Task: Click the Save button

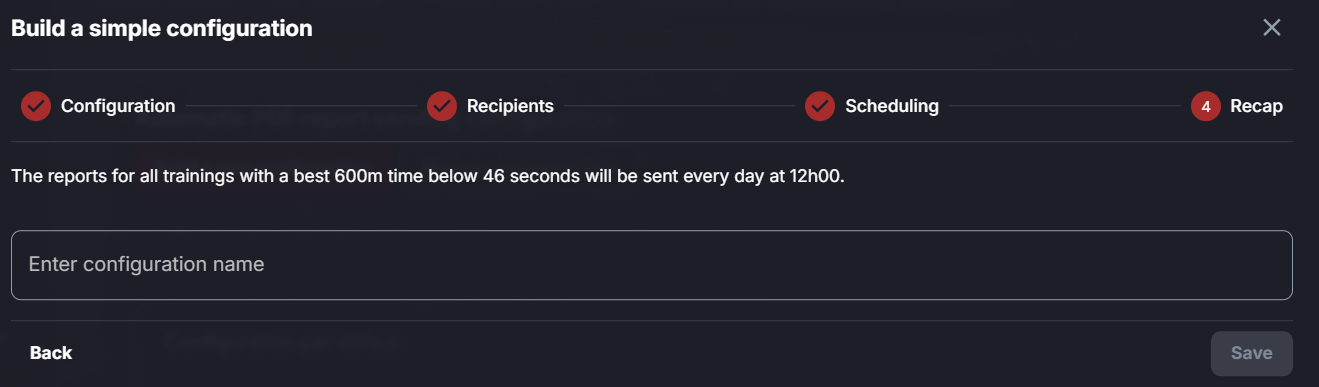Action: click(x=1252, y=353)
